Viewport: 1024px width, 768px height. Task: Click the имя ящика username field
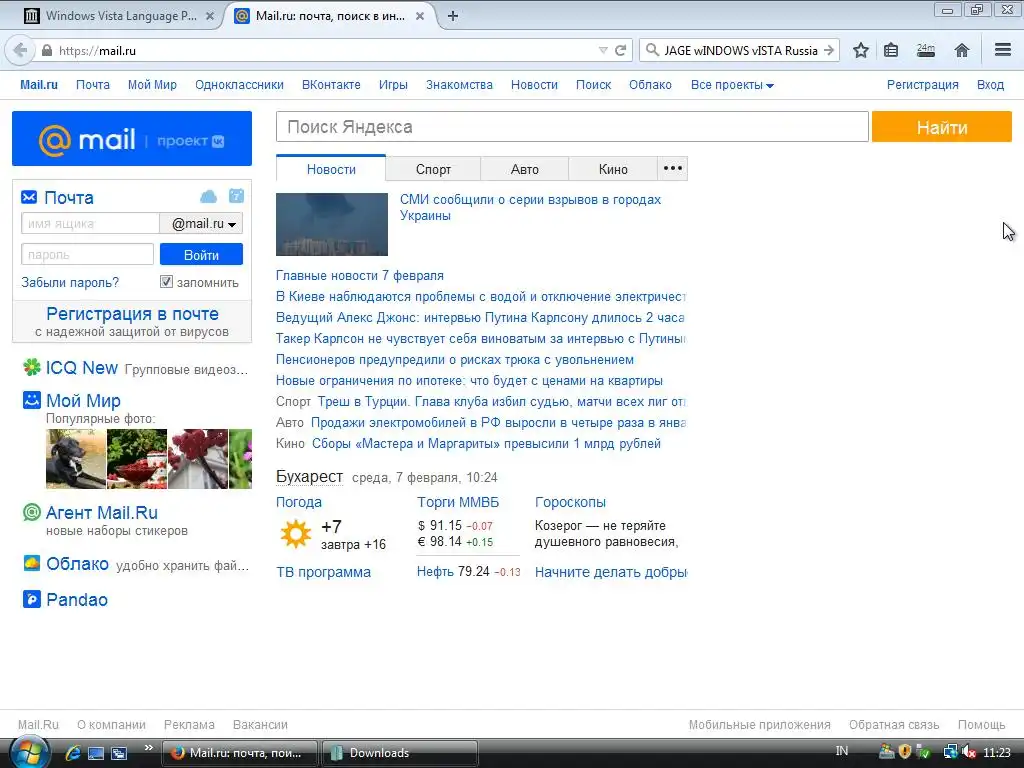click(x=90, y=223)
